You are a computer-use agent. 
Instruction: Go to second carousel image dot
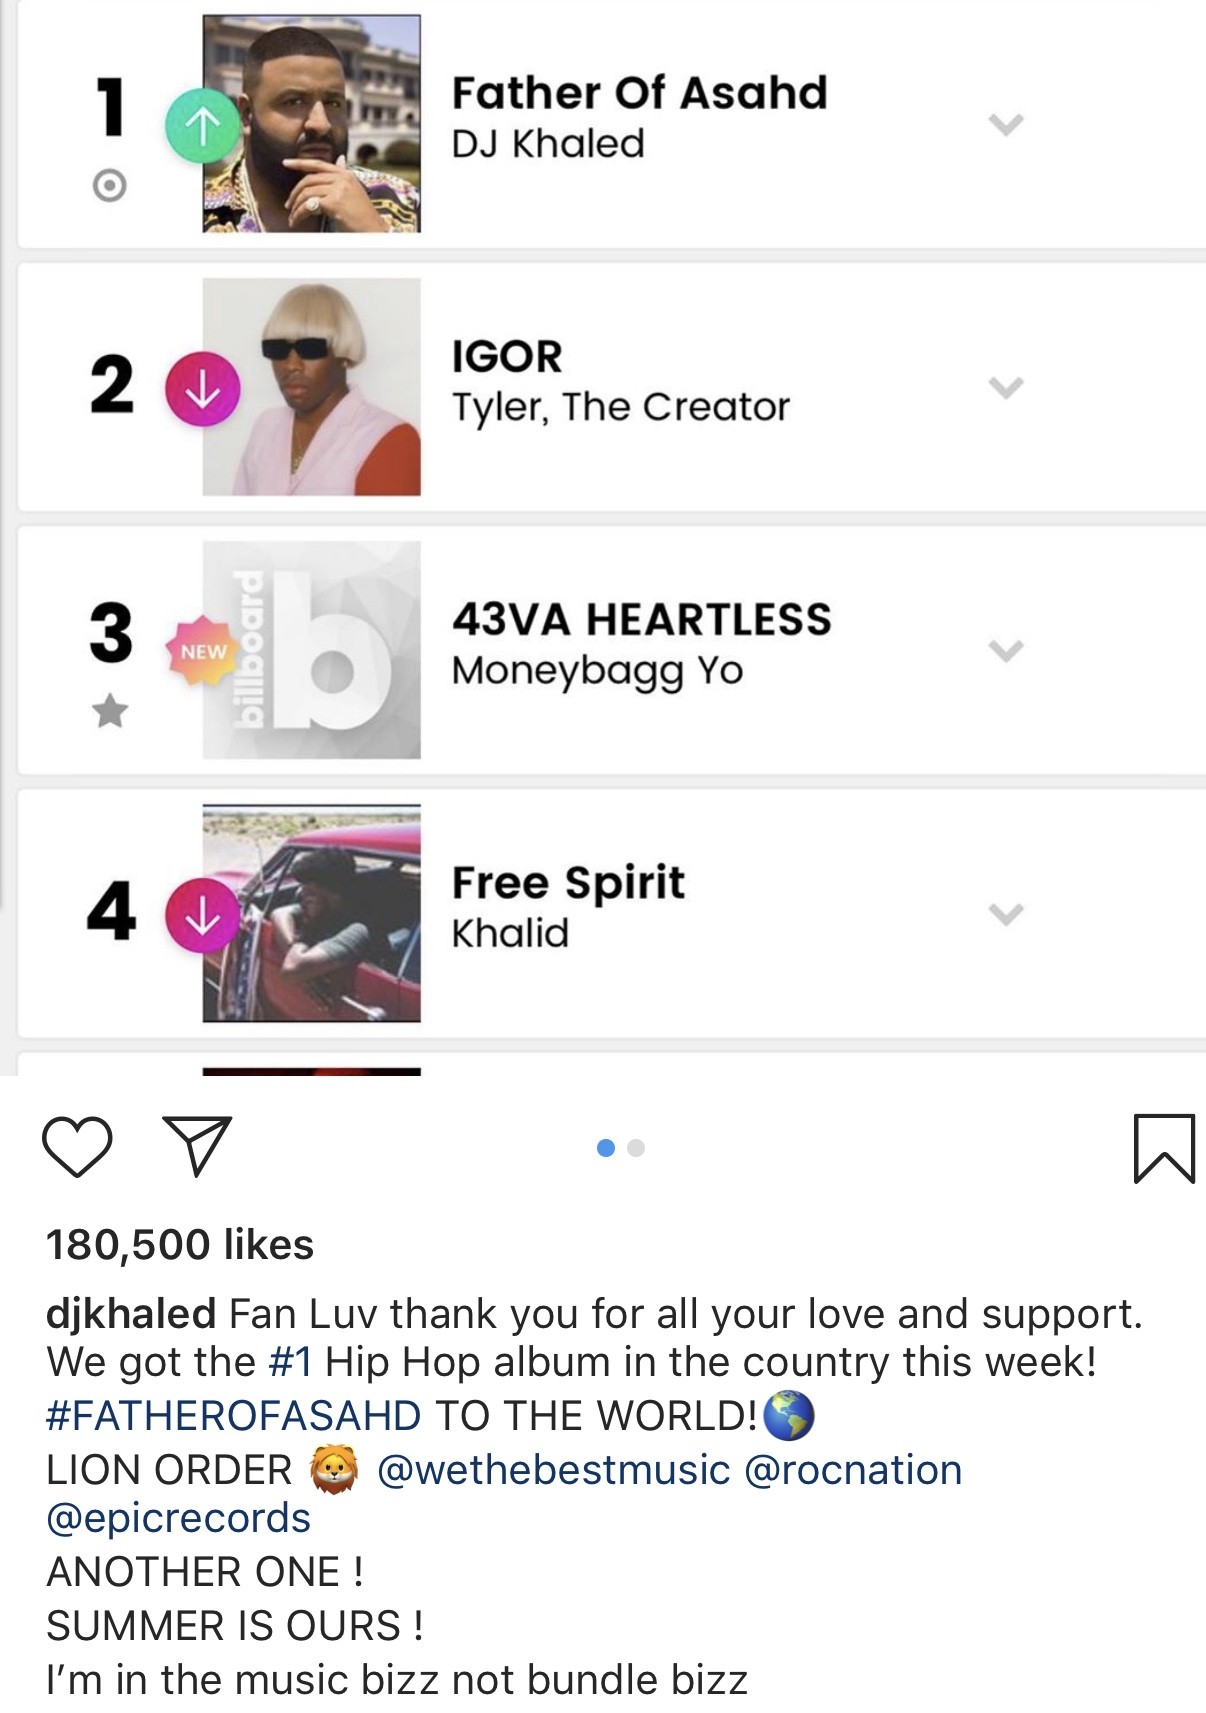click(x=636, y=1148)
